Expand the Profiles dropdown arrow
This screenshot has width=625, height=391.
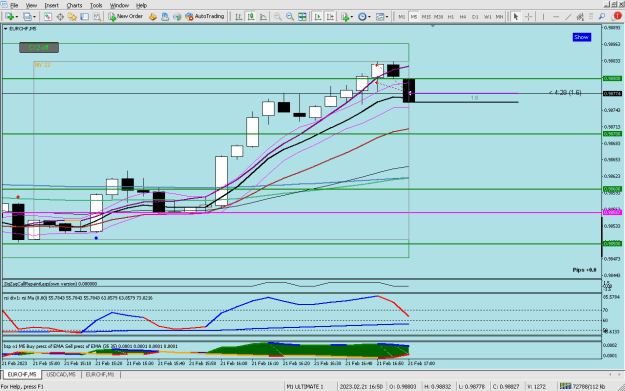35,17
